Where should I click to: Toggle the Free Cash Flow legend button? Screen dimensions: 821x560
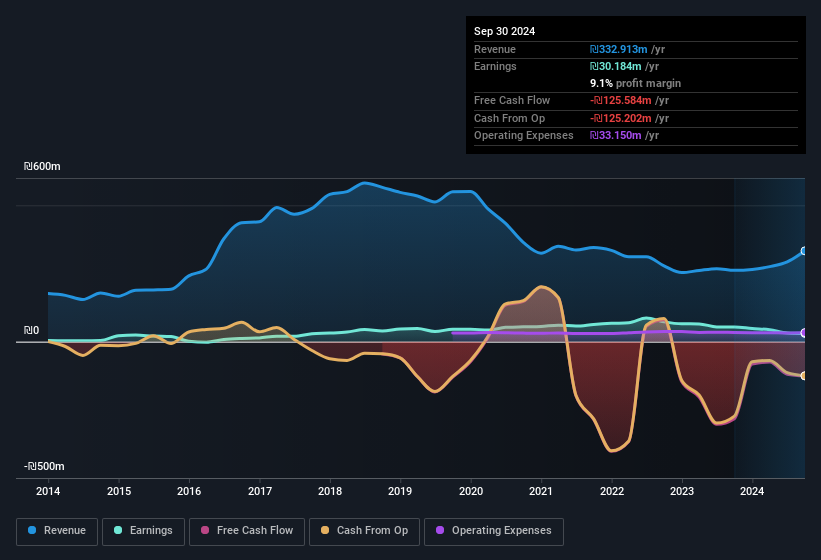[247, 532]
